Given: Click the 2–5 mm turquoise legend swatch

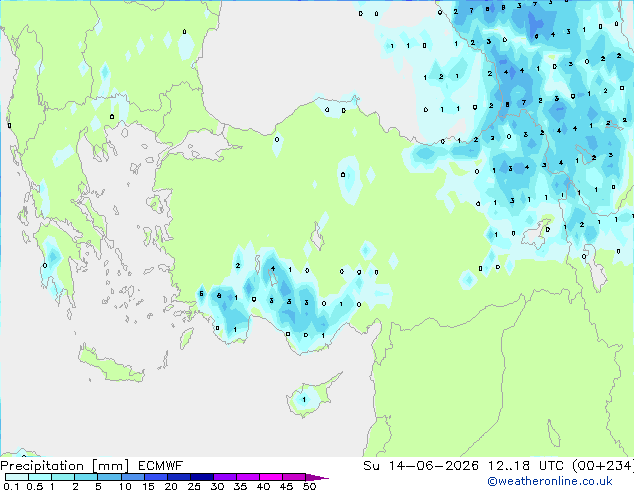Looking at the screenshot, I should coord(86,477).
